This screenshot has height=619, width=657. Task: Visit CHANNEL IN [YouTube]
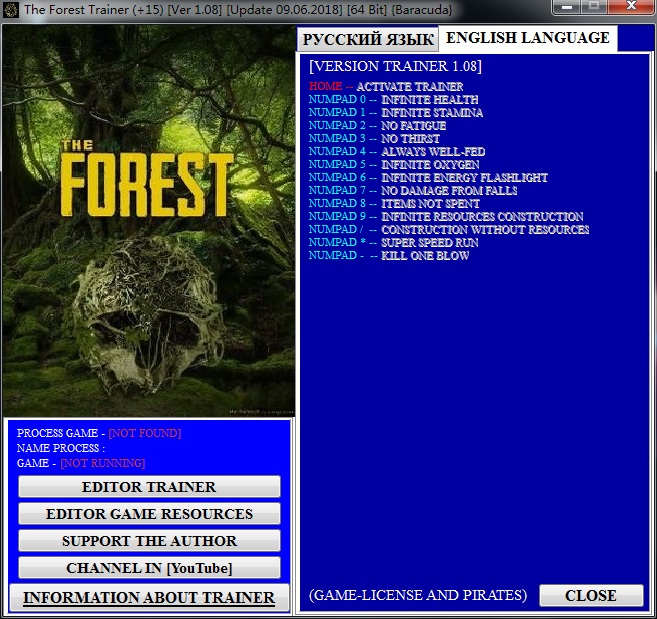(149, 568)
